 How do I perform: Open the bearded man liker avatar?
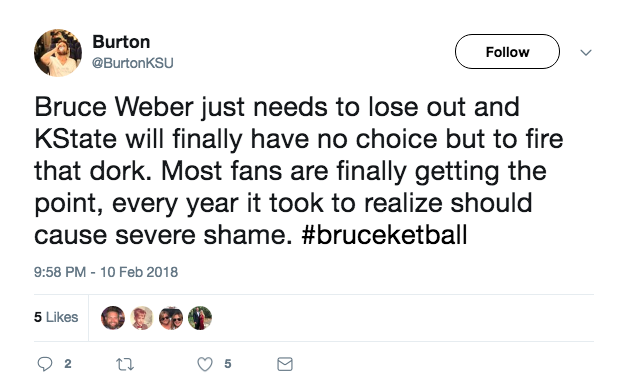click(112, 318)
